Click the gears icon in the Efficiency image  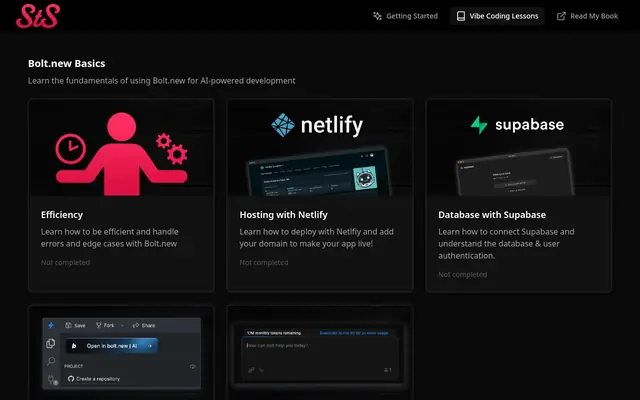click(172, 149)
